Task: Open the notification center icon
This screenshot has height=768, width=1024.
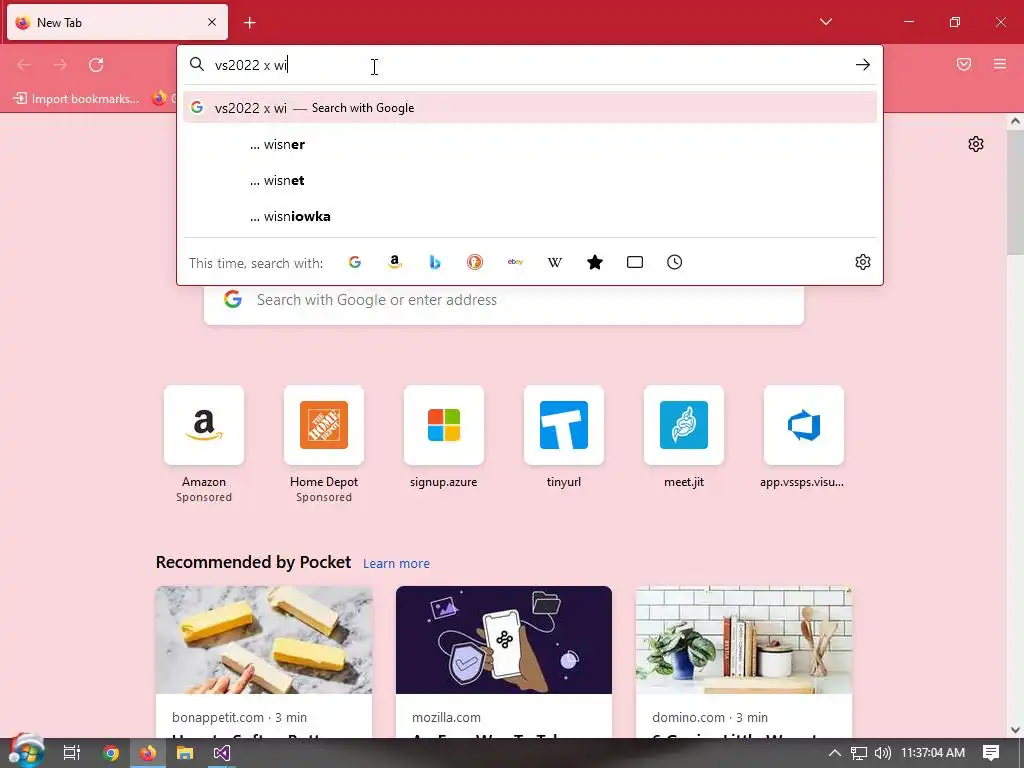Action: [991, 753]
